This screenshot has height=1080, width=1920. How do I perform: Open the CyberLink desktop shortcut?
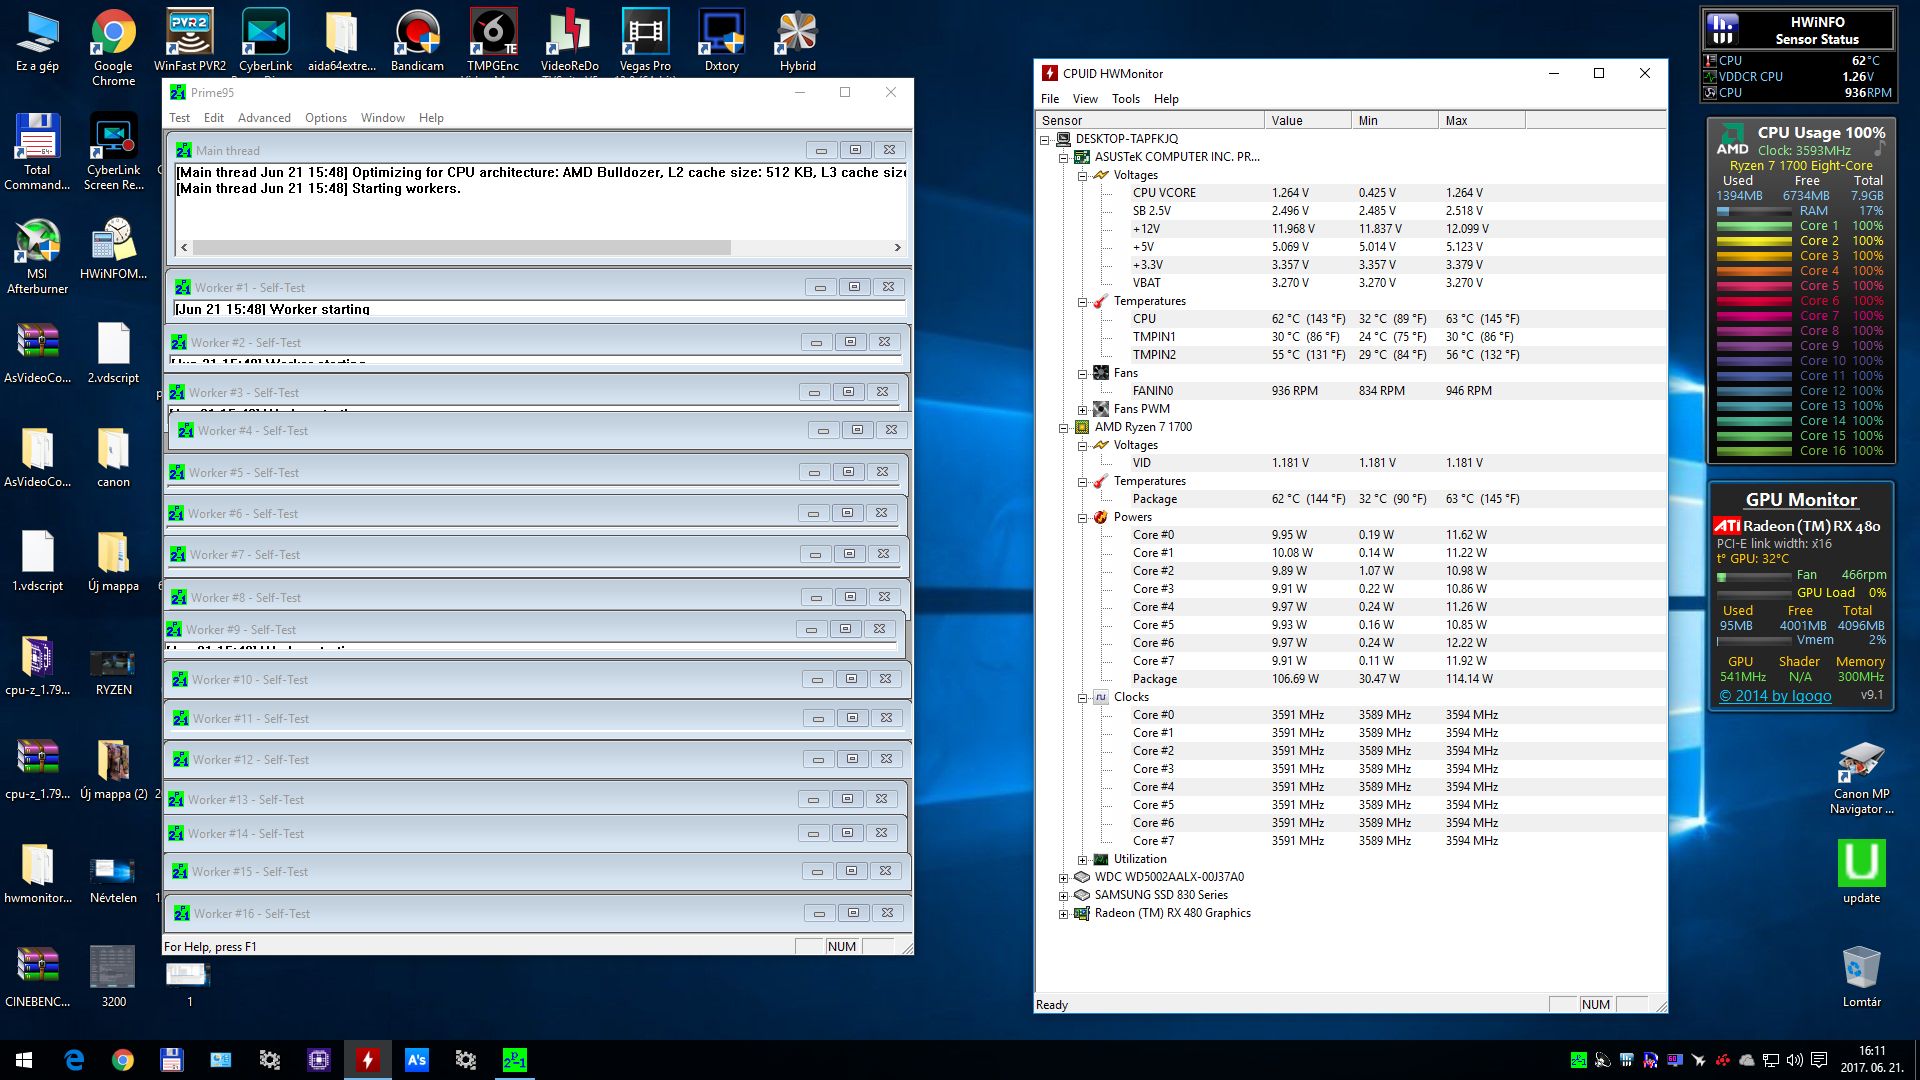point(265,42)
